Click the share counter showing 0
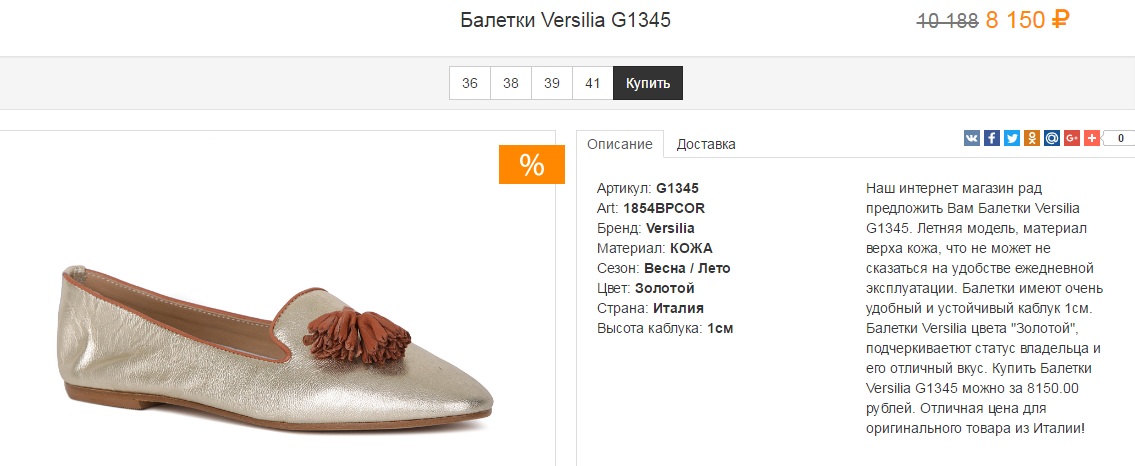 [x=1119, y=138]
